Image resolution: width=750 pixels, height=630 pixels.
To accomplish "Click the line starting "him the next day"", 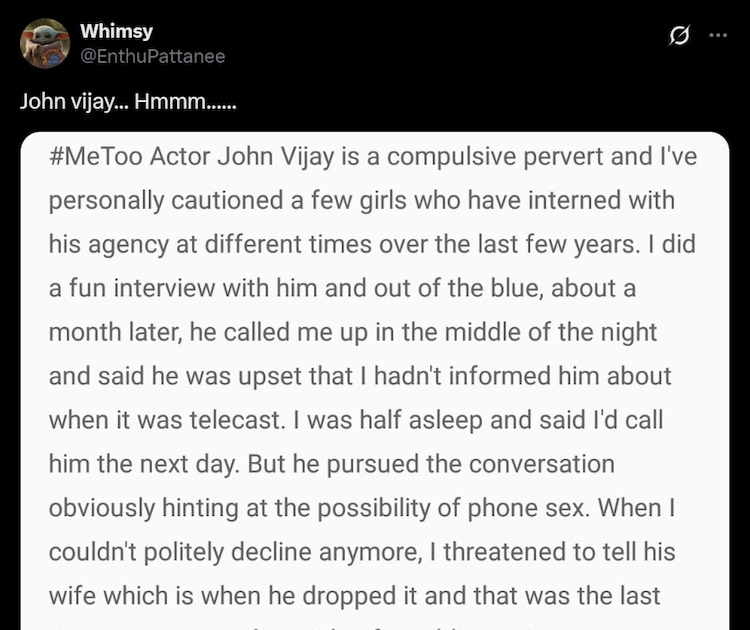I will pyautogui.click(x=331, y=465).
